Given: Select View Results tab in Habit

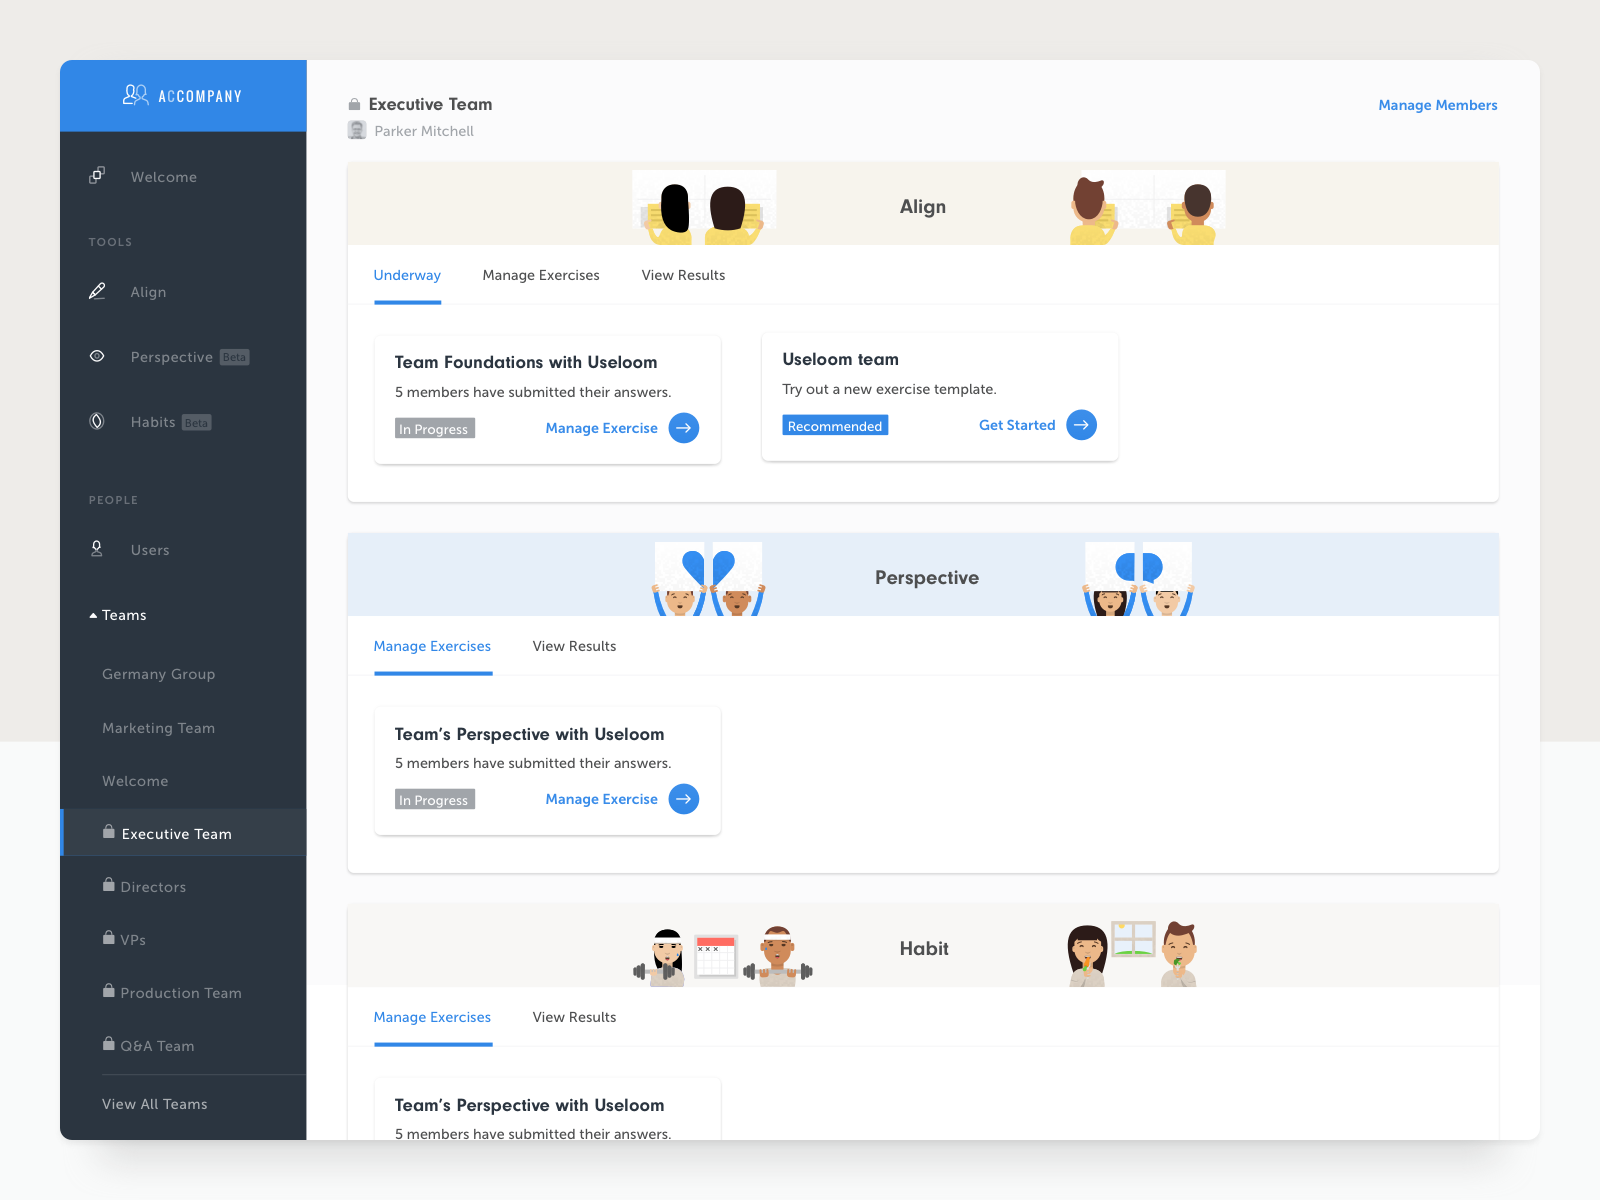Looking at the screenshot, I should (x=574, y=1017).
